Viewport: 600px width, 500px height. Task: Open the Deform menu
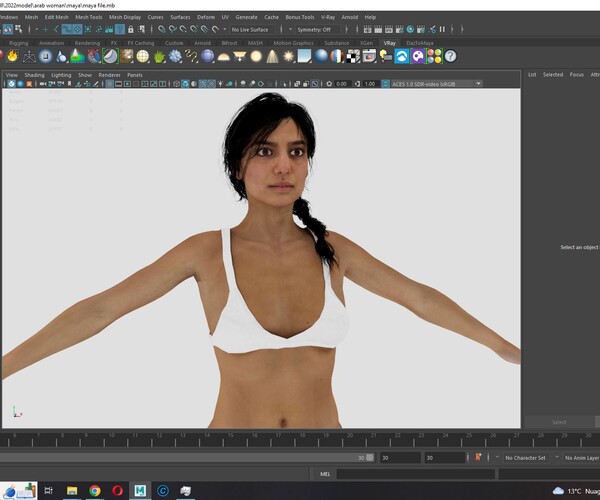pyautogui.click(x=206, y=17)
